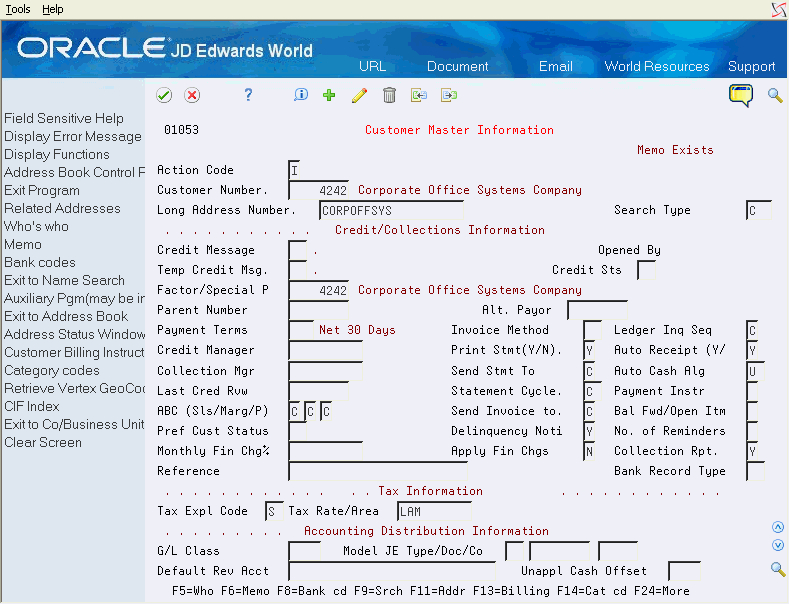Click the page-down circle arrow icon
This screenshot has height=604, width=789.
click(x=778, y=545)
